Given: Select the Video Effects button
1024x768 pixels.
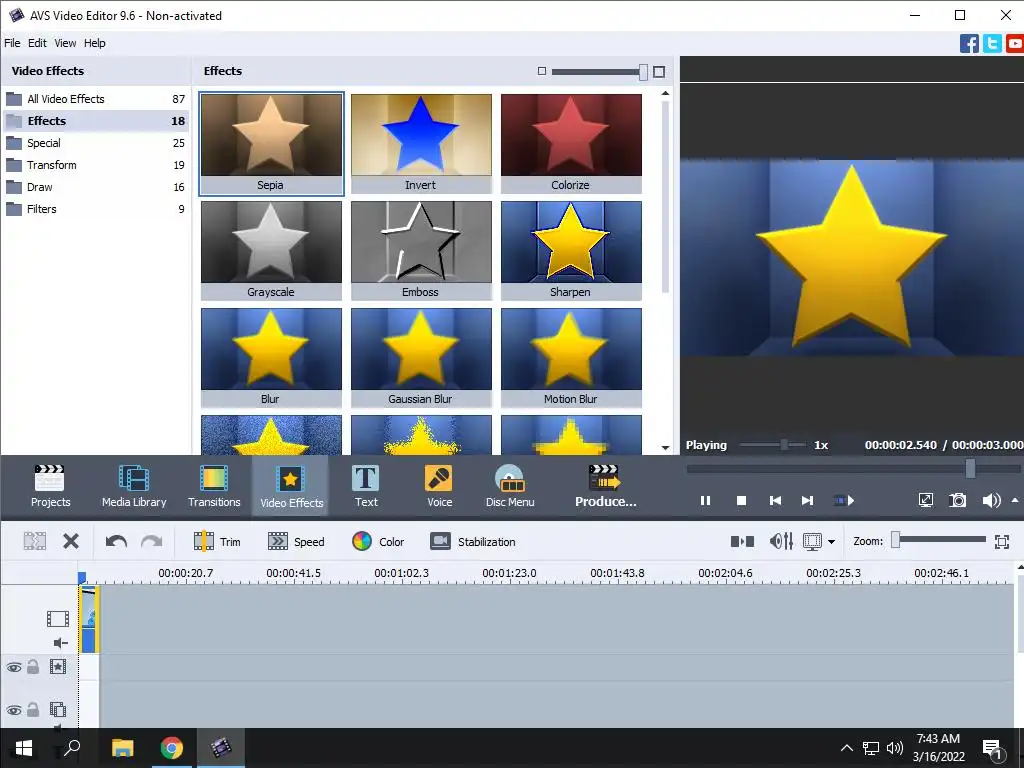Looking at the screenshot, I should (x=291, y=486).
